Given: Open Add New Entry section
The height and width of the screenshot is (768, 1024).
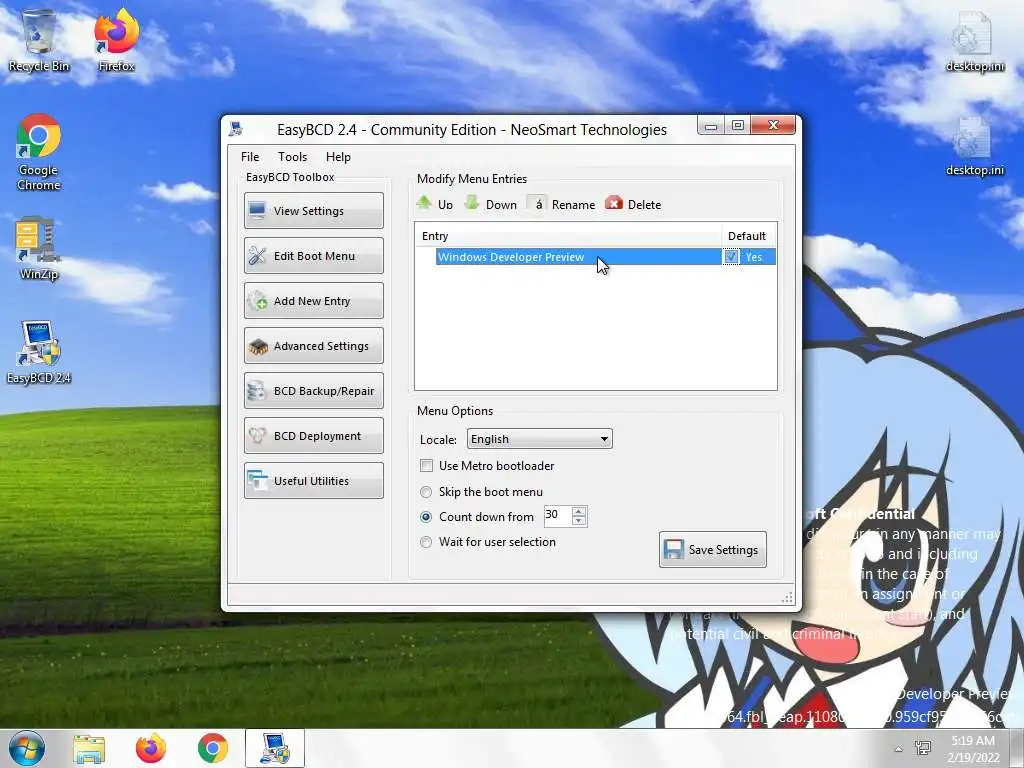Looking at the screenshot, I should 313,300.
